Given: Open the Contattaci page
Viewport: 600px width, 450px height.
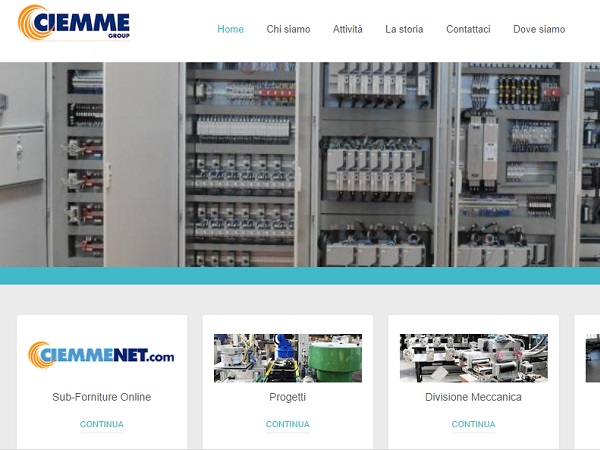Looking at the screenshot, I should pos(468,29).
